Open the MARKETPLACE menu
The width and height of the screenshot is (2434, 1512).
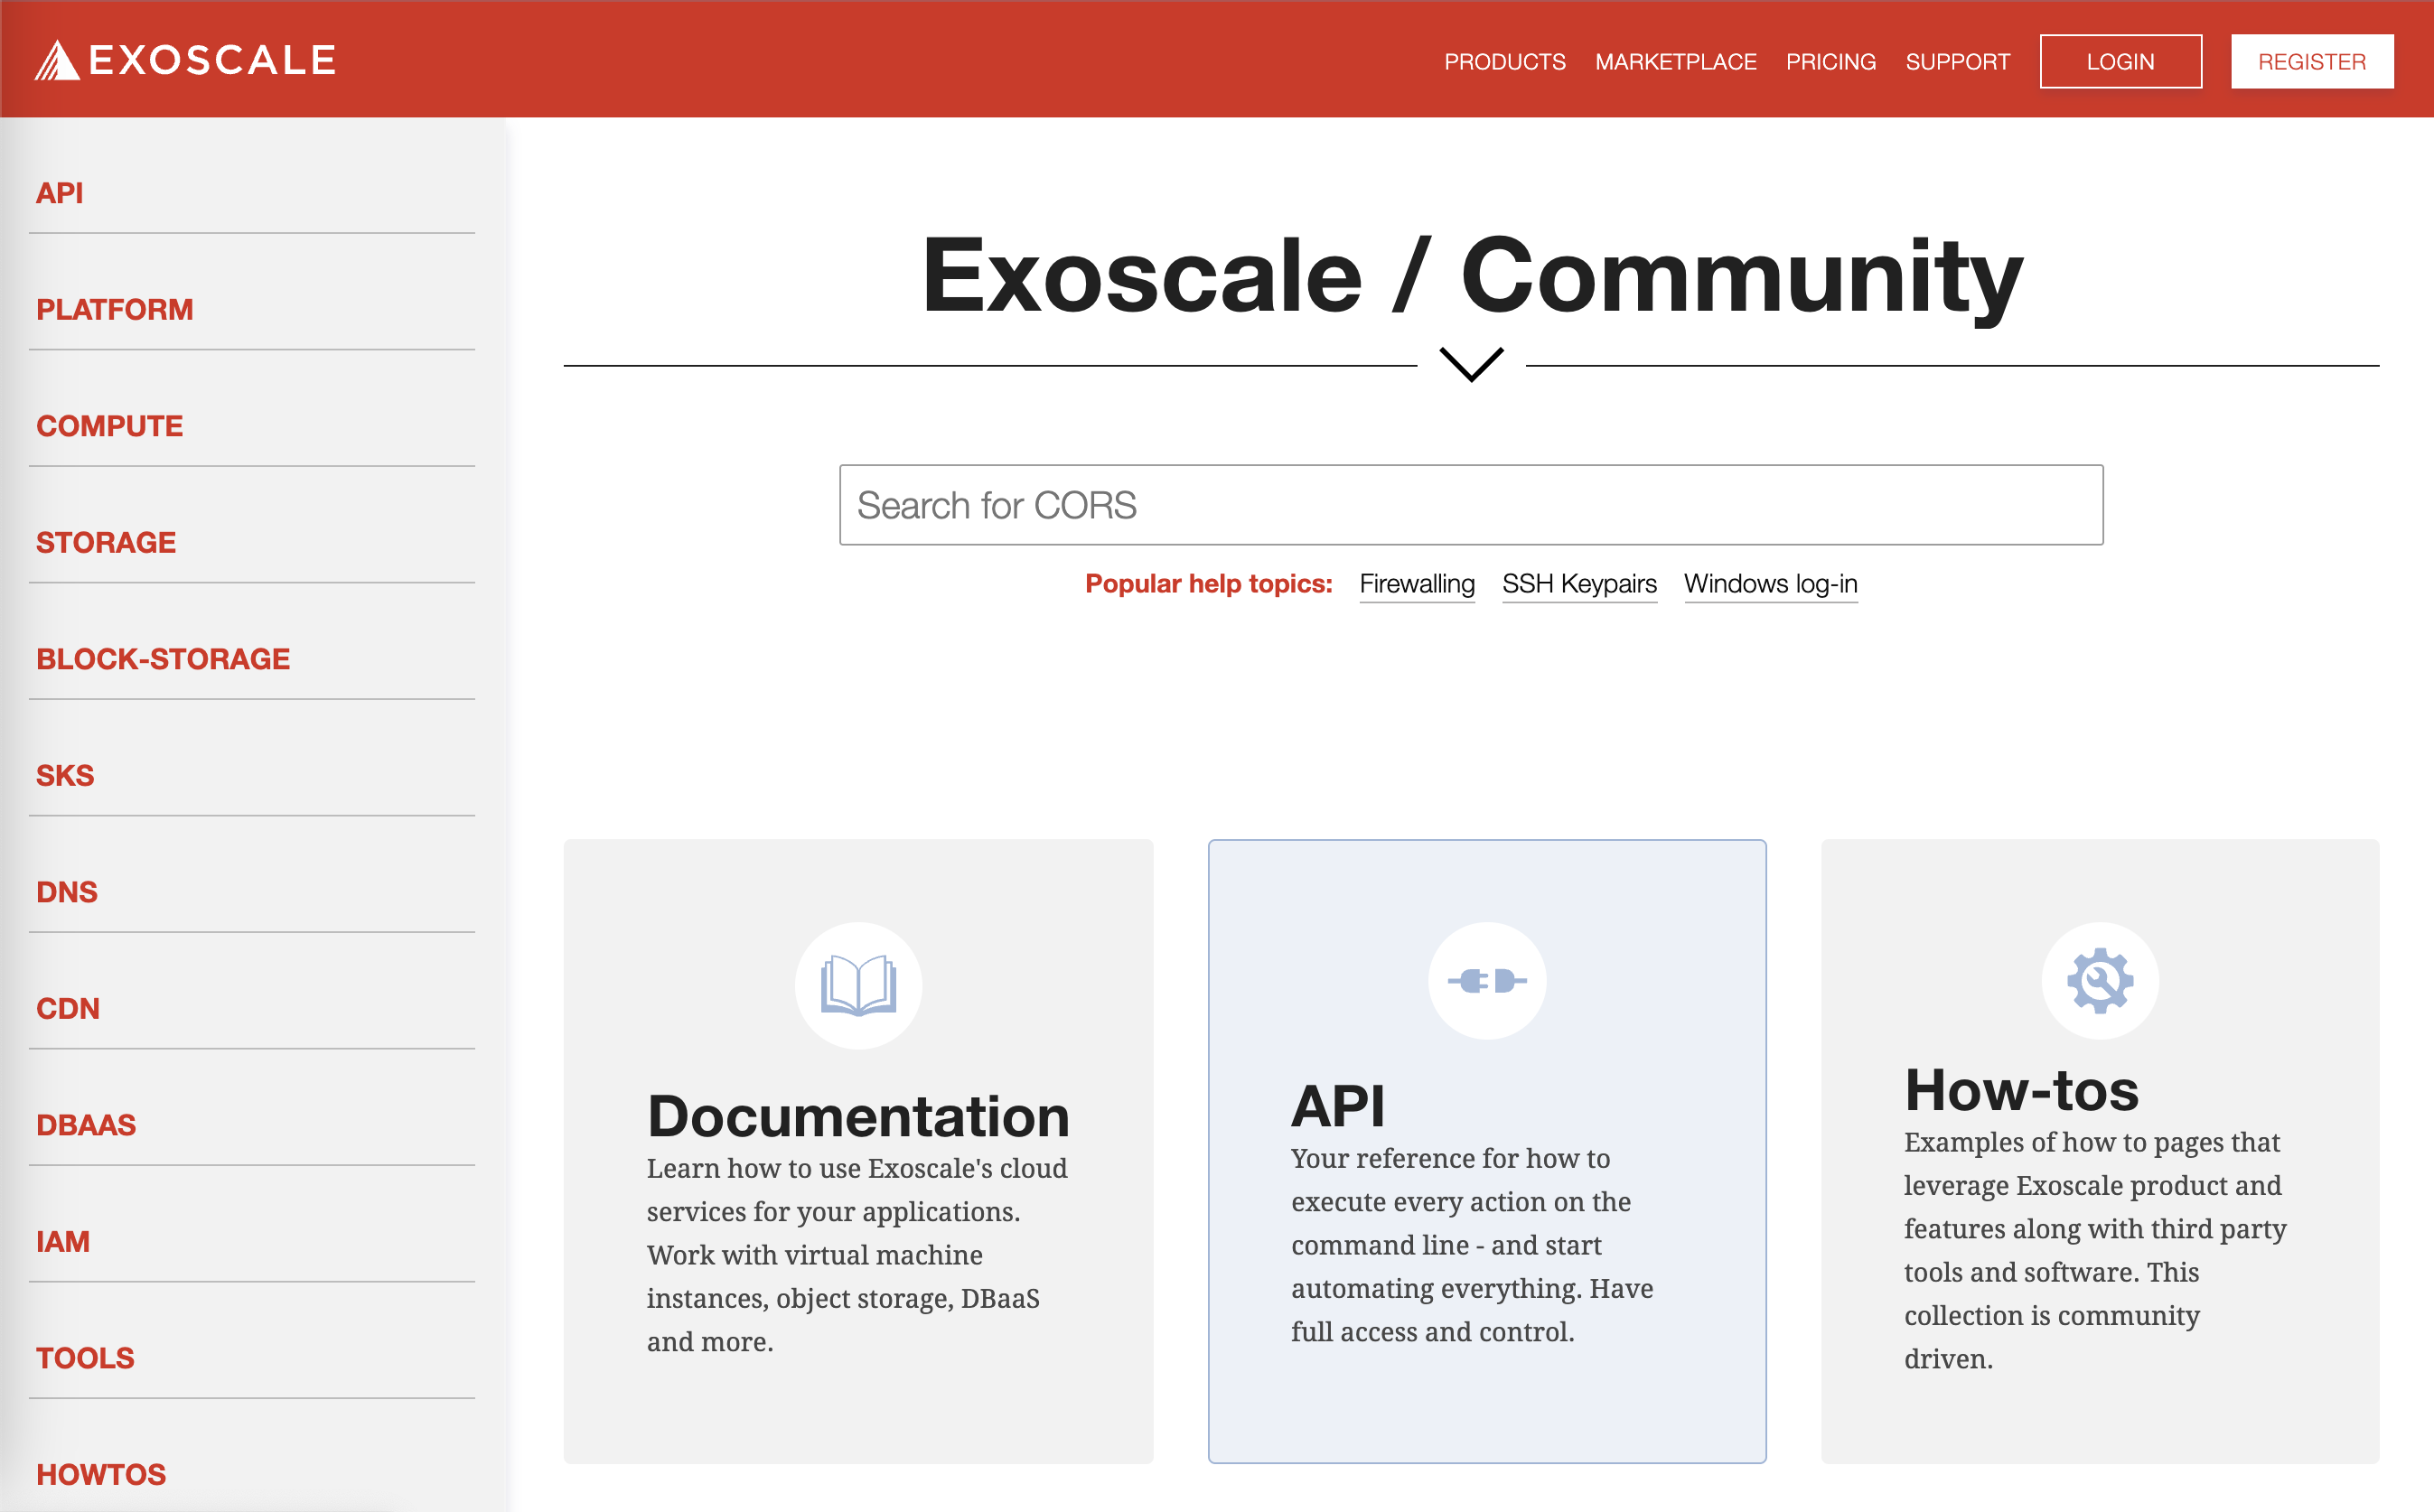click(1676, 61)
